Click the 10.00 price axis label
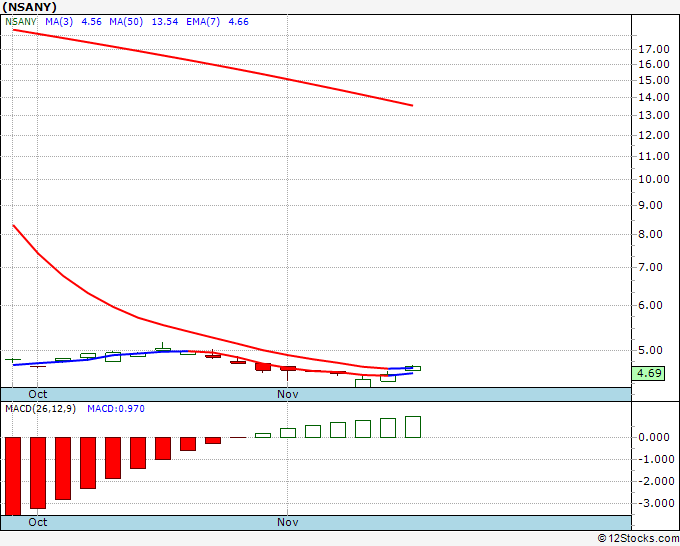 (x=654, y=179)
